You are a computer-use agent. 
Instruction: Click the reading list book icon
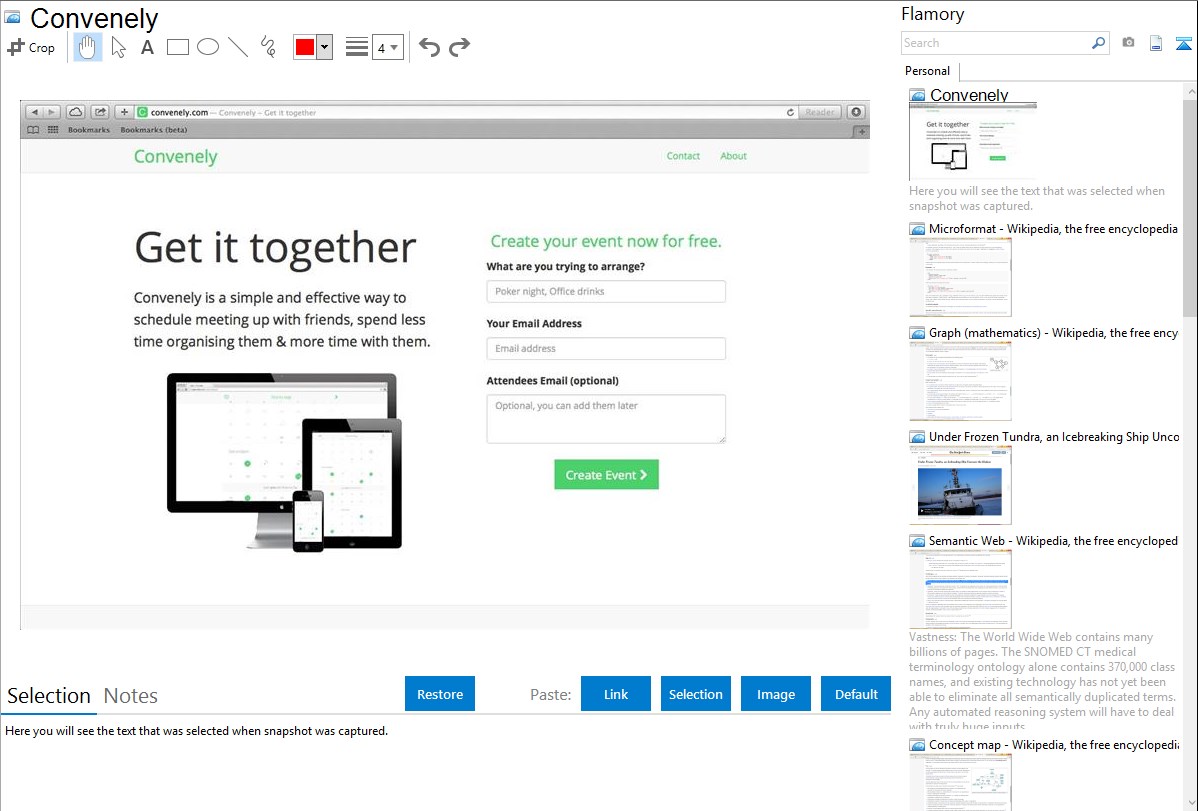[33, 130]
